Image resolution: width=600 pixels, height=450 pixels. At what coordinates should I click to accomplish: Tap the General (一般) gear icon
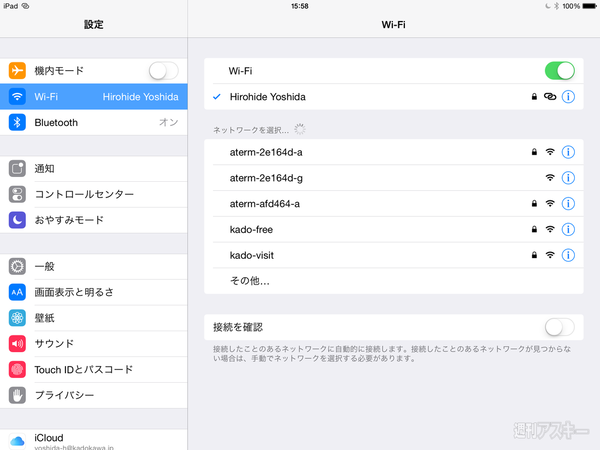[17, 266]
